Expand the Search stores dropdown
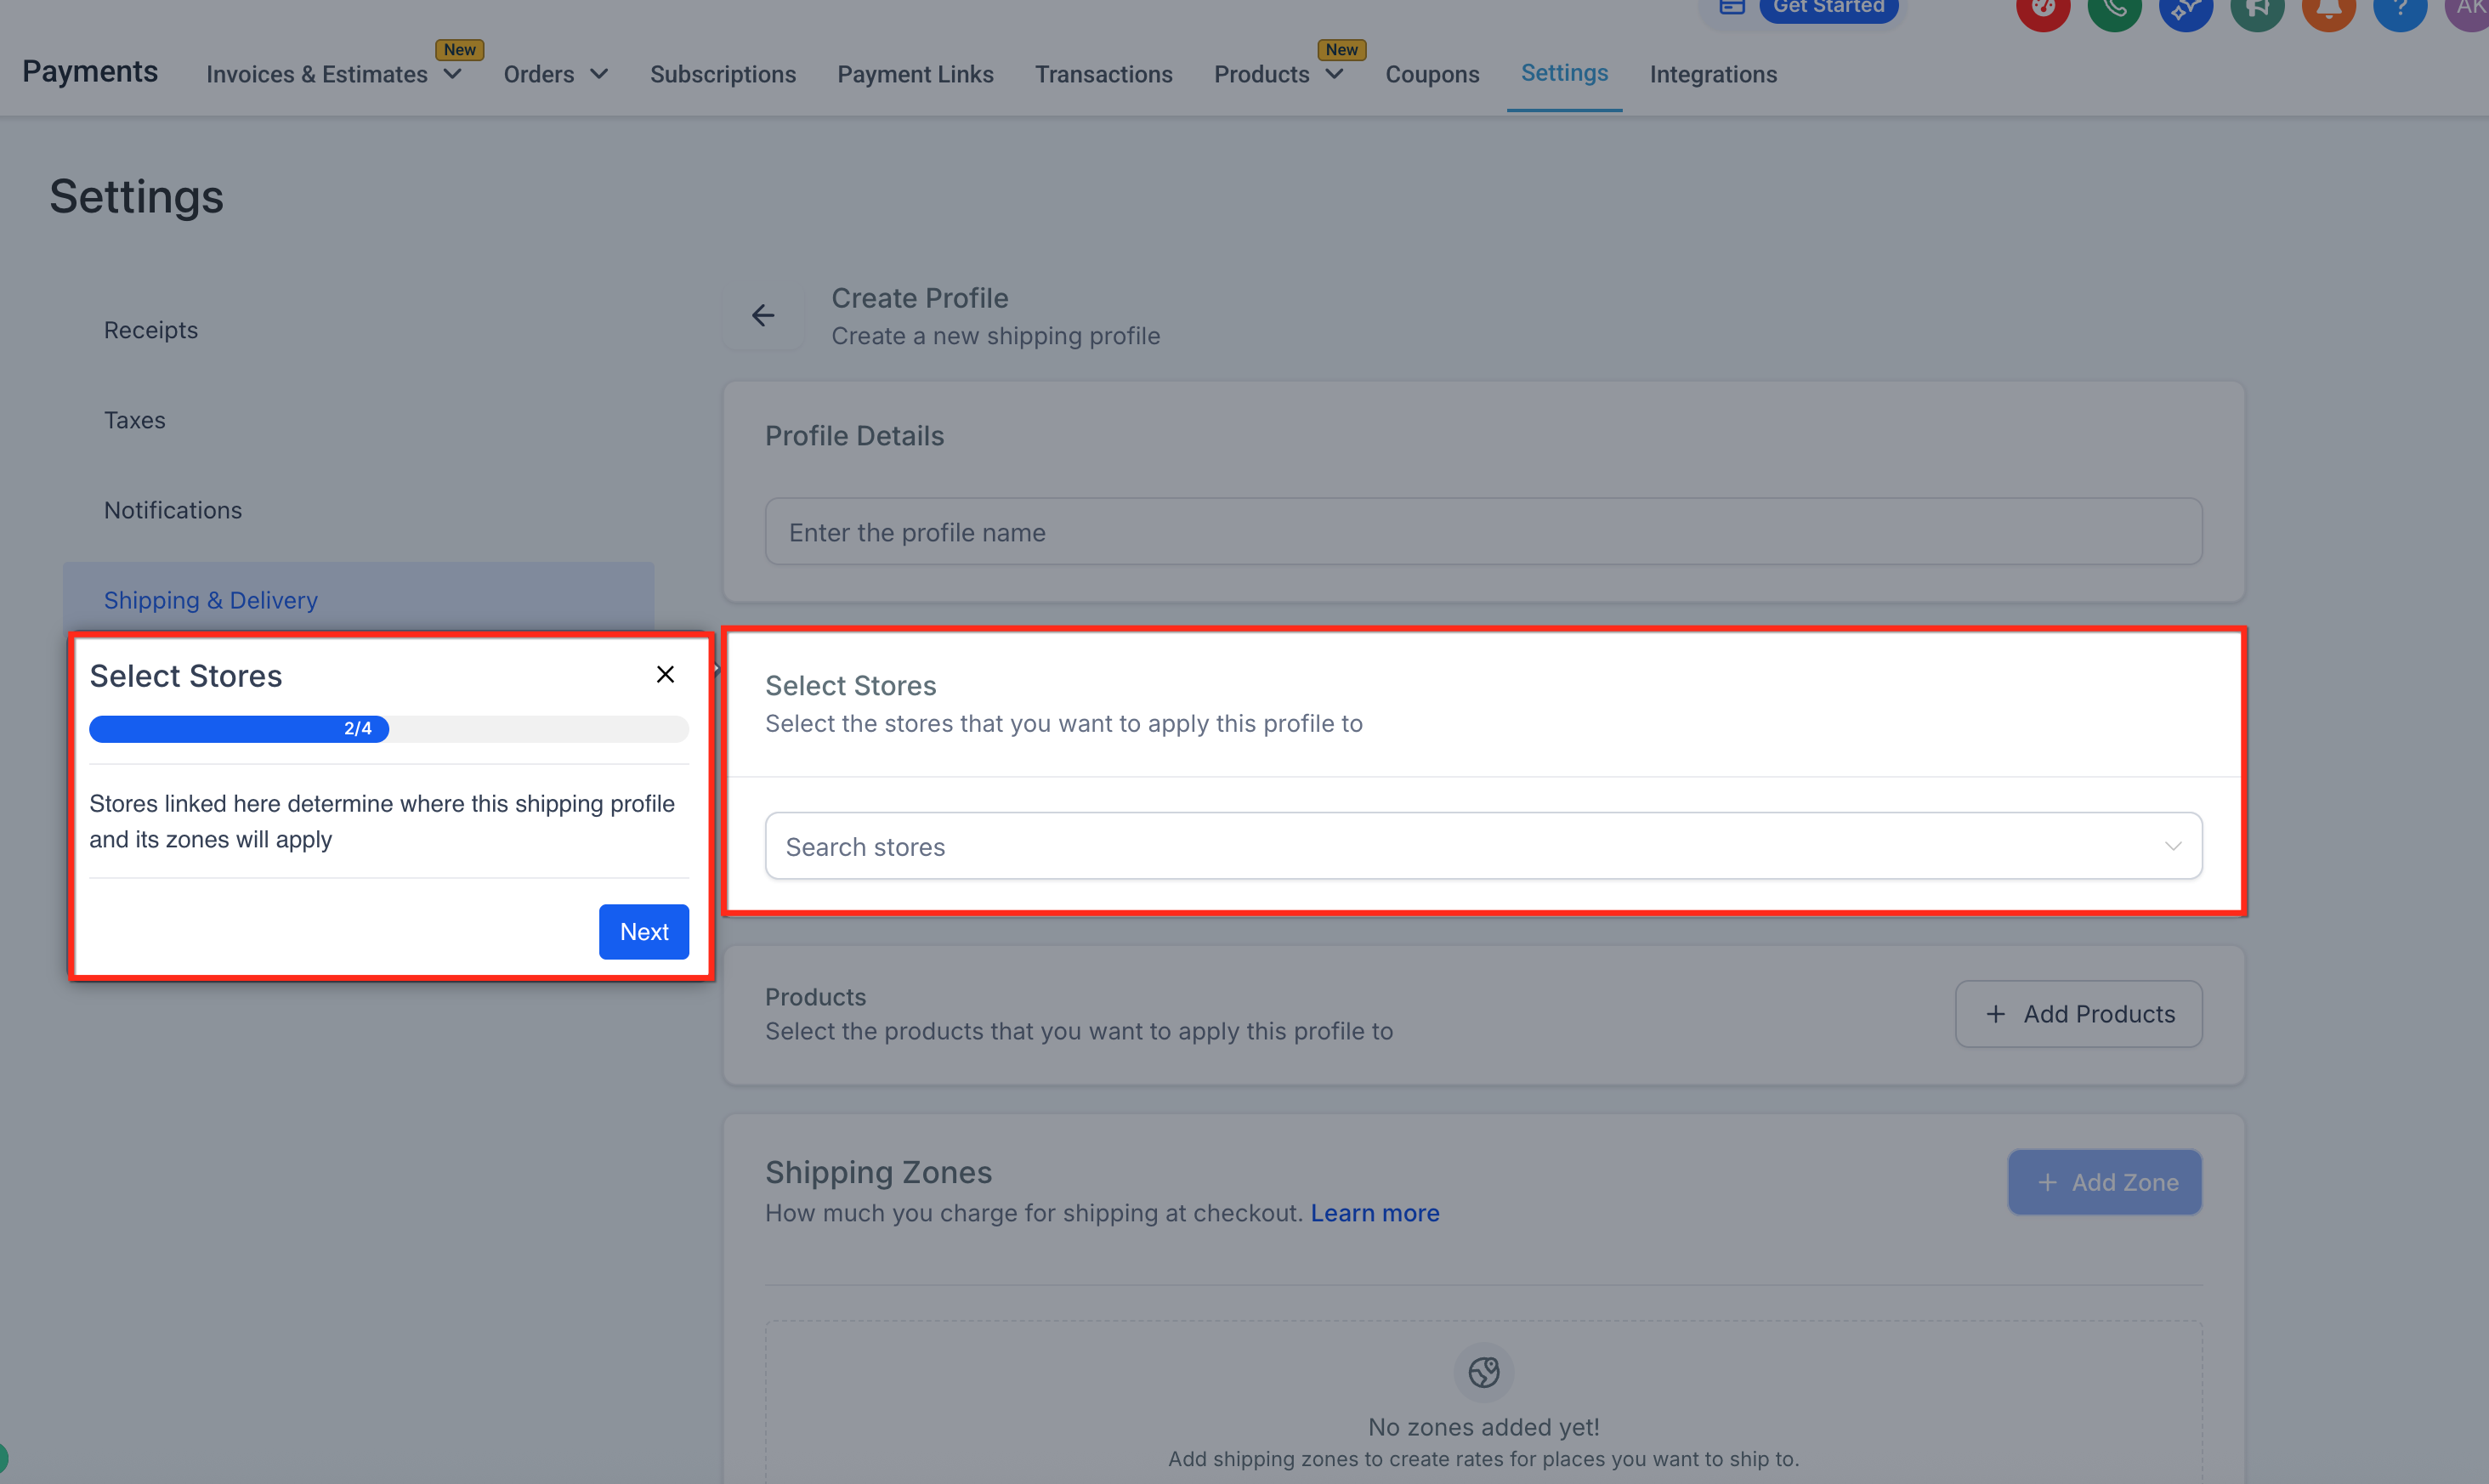This screenshot has height=1484, width=2489. pos(2172,847)
